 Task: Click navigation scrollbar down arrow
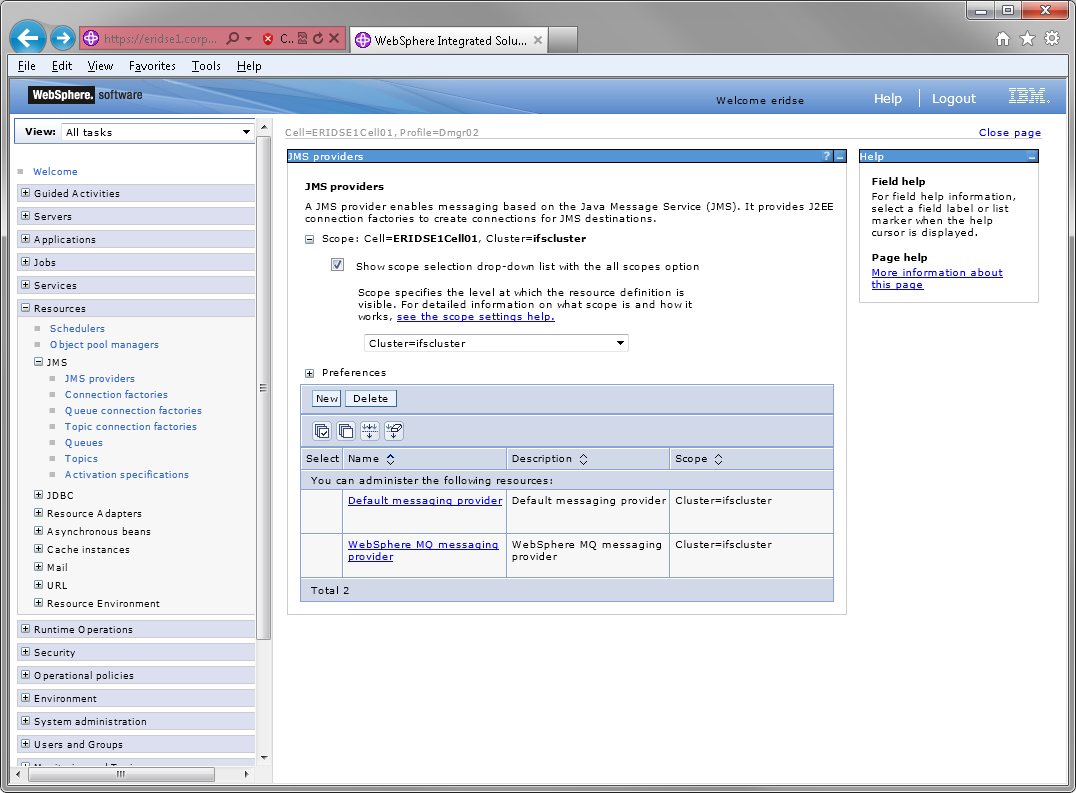click(264, 758)
